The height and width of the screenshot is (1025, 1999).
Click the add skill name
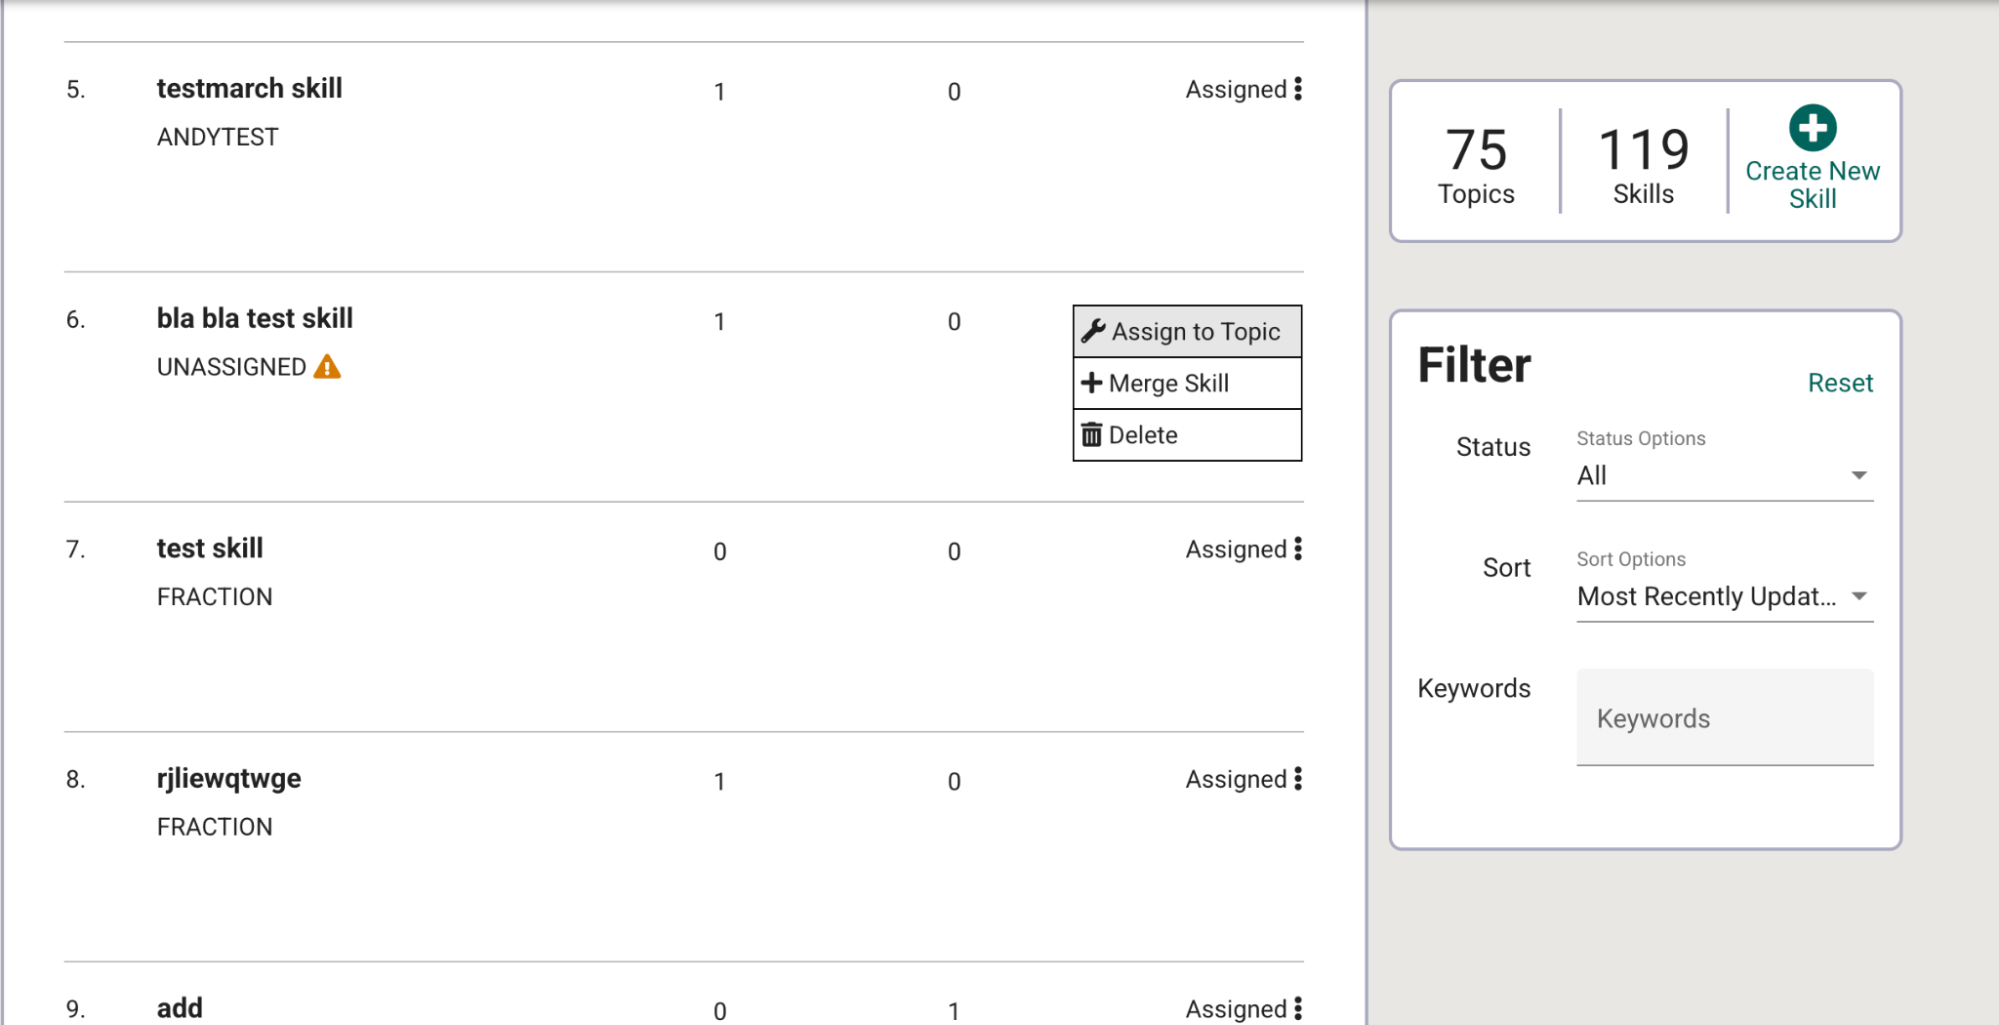180,1008
